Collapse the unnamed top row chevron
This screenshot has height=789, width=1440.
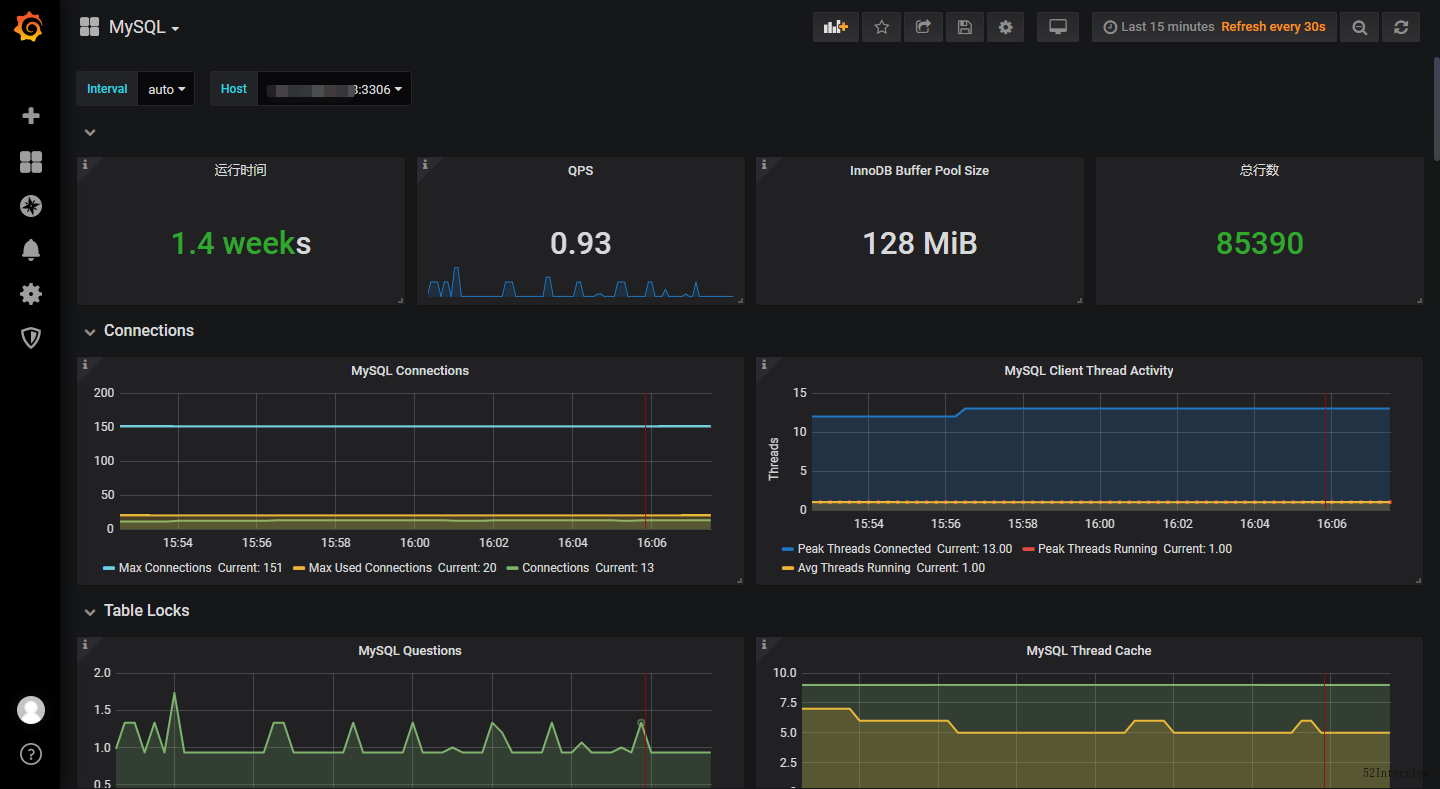pyautogui.click(x=90, y=132)
